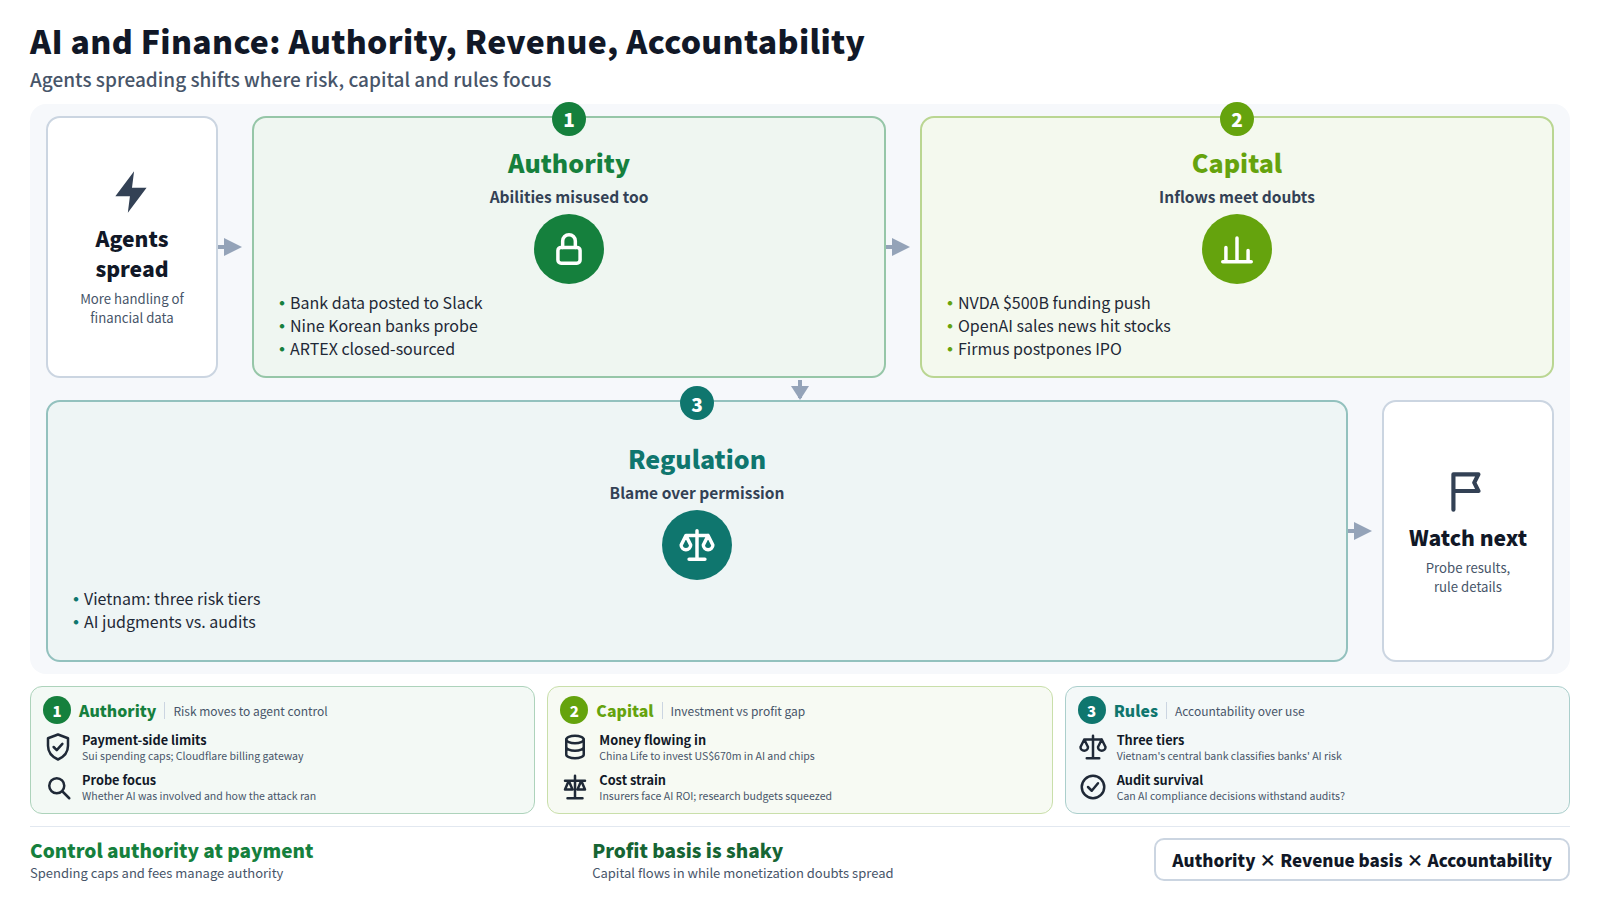Screen dimensions: 1600x900
Task: Click the 'Accountability over use' caption
Action: [1239, 712]
